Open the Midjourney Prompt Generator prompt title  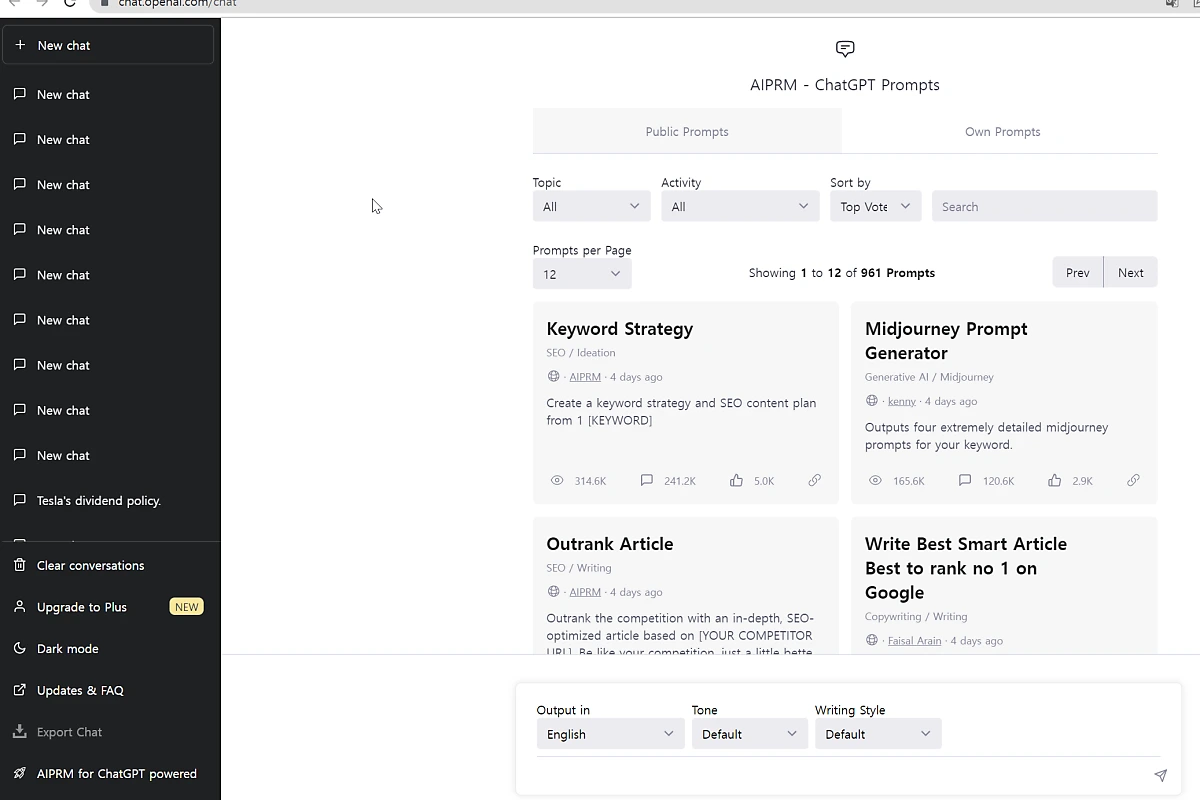[946, 341]
